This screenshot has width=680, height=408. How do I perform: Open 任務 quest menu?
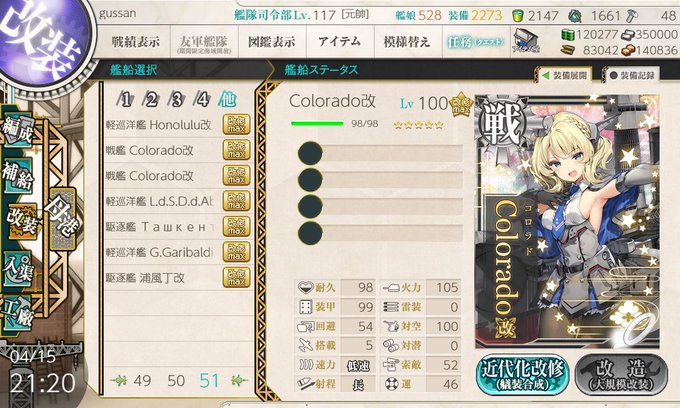pyautogui.click(x=476, y=42)
